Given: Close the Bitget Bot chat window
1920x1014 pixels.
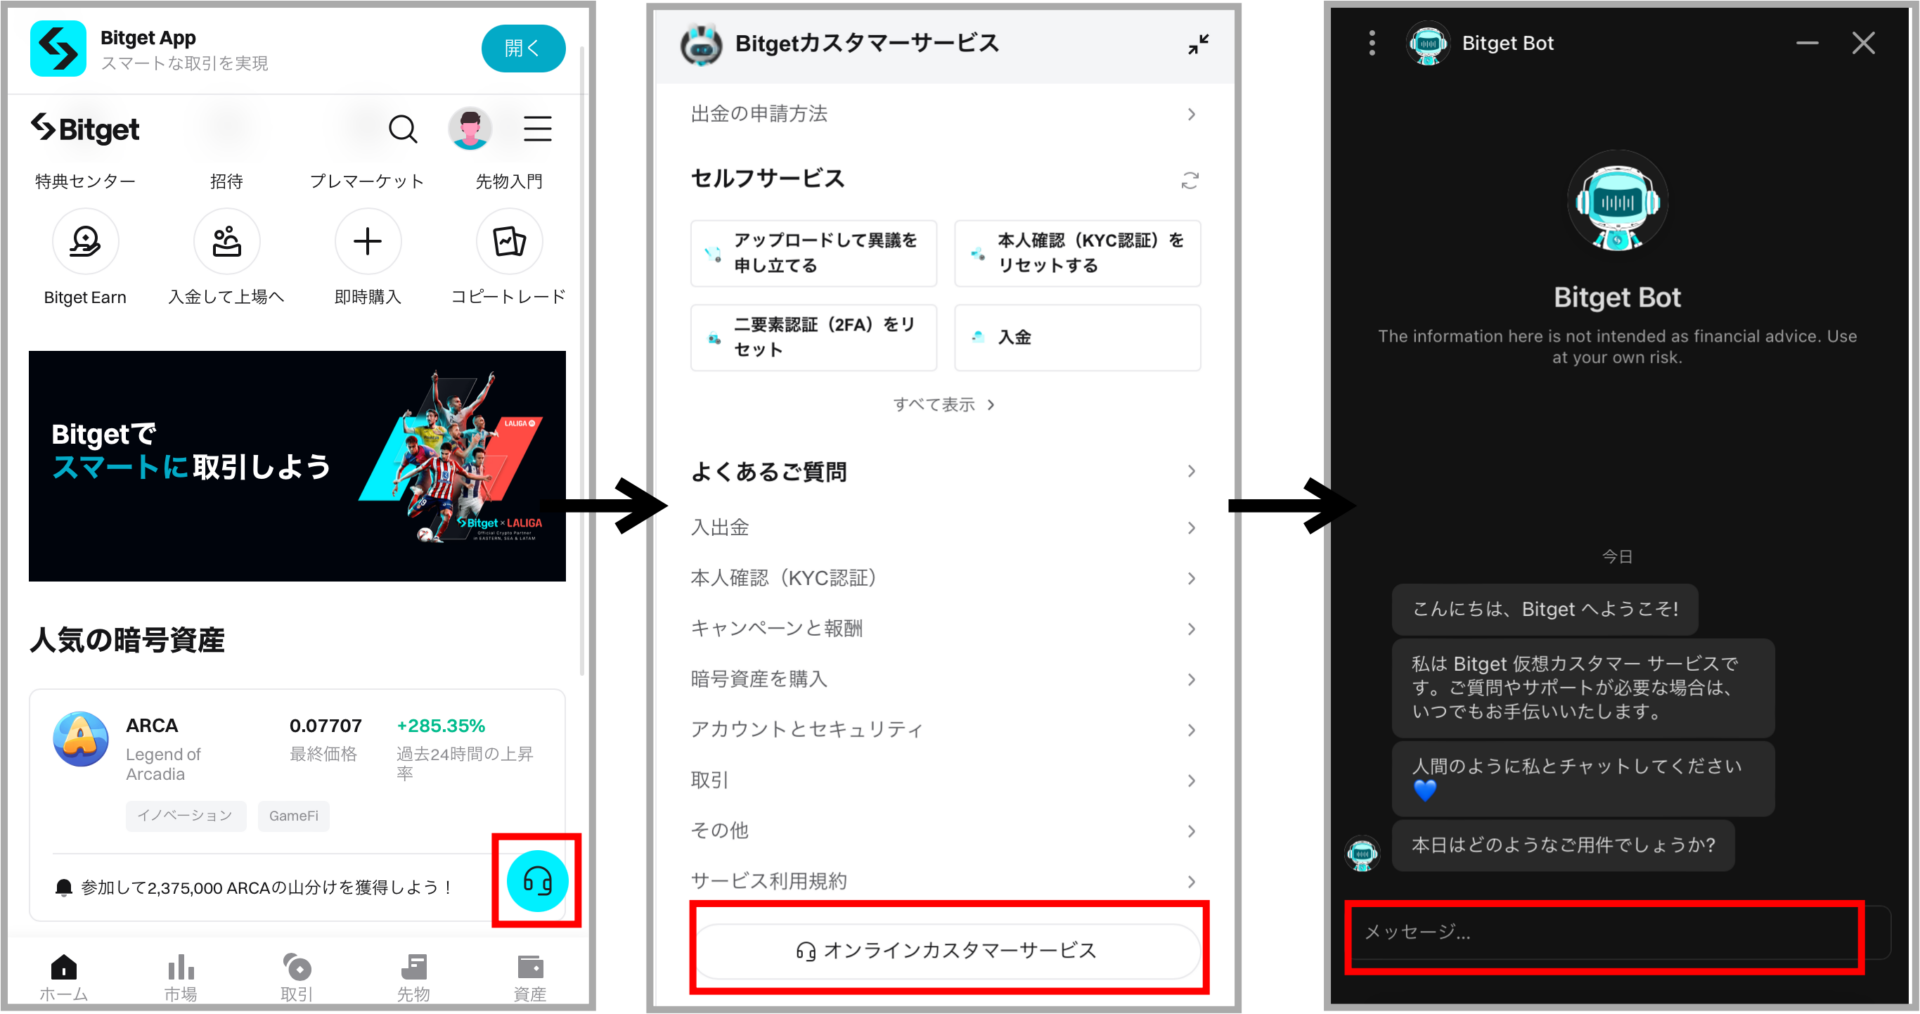Looking at the screenshot, I should coord(1863,43).
